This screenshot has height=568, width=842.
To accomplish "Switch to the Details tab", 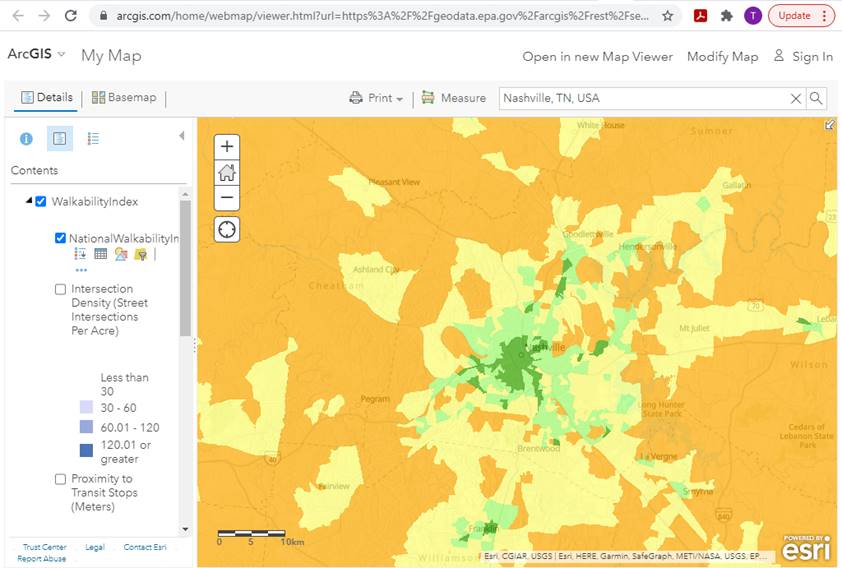I will pos(47,97).
